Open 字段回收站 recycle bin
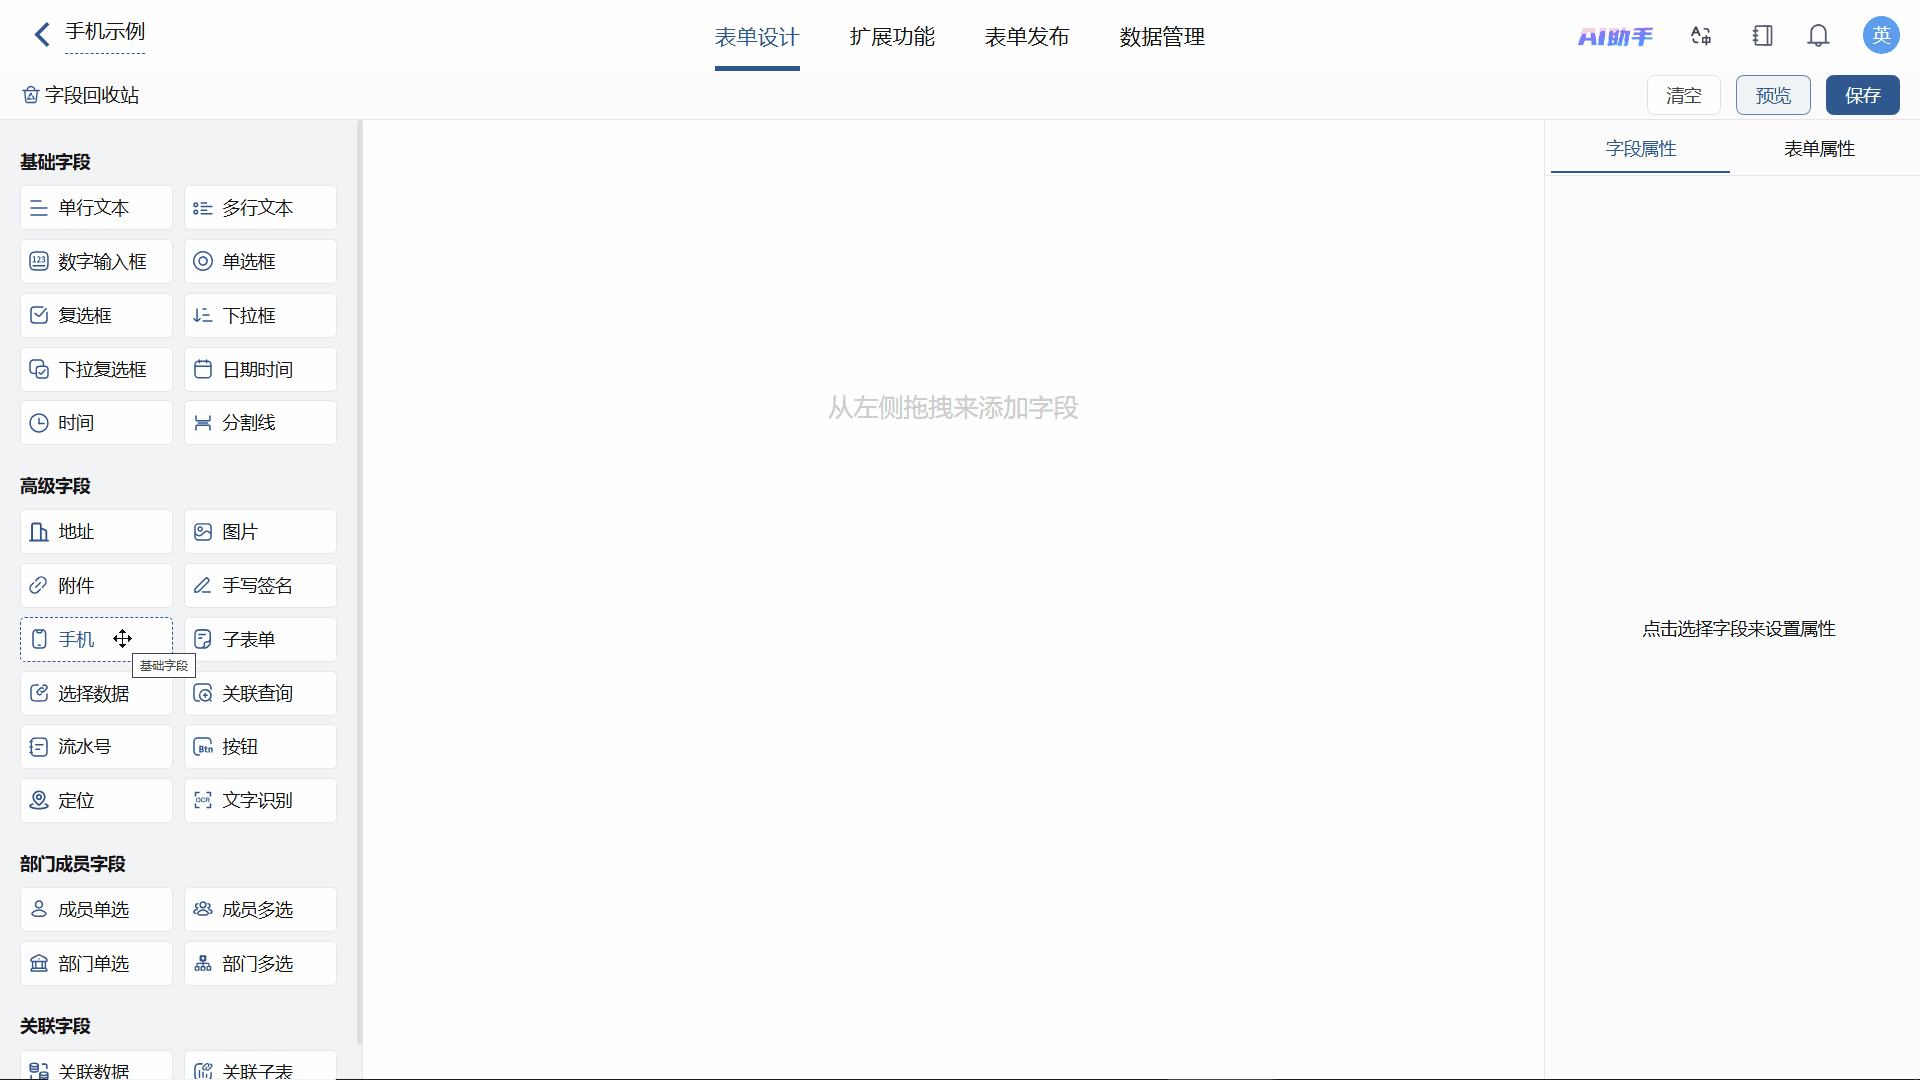This screenshot has width=1920, height=1080. click(81, 95)
